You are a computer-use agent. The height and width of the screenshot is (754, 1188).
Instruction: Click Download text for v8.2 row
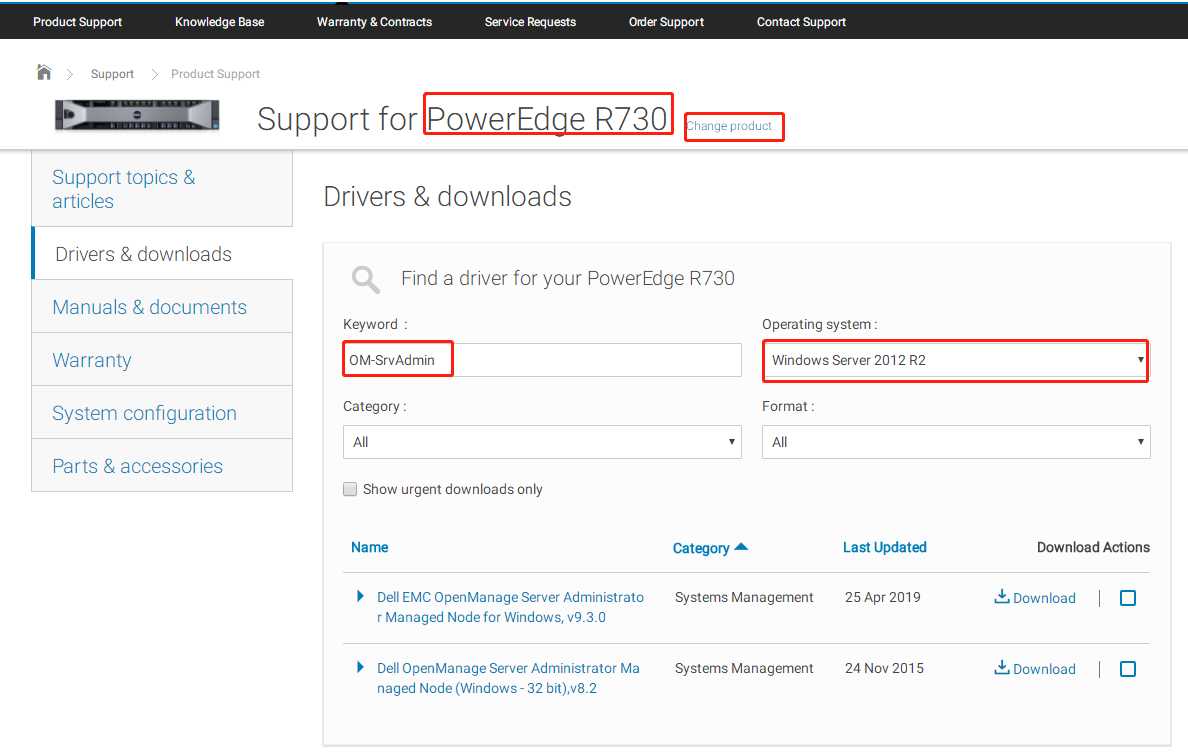pyautogui.click(x=1044, y=669)
